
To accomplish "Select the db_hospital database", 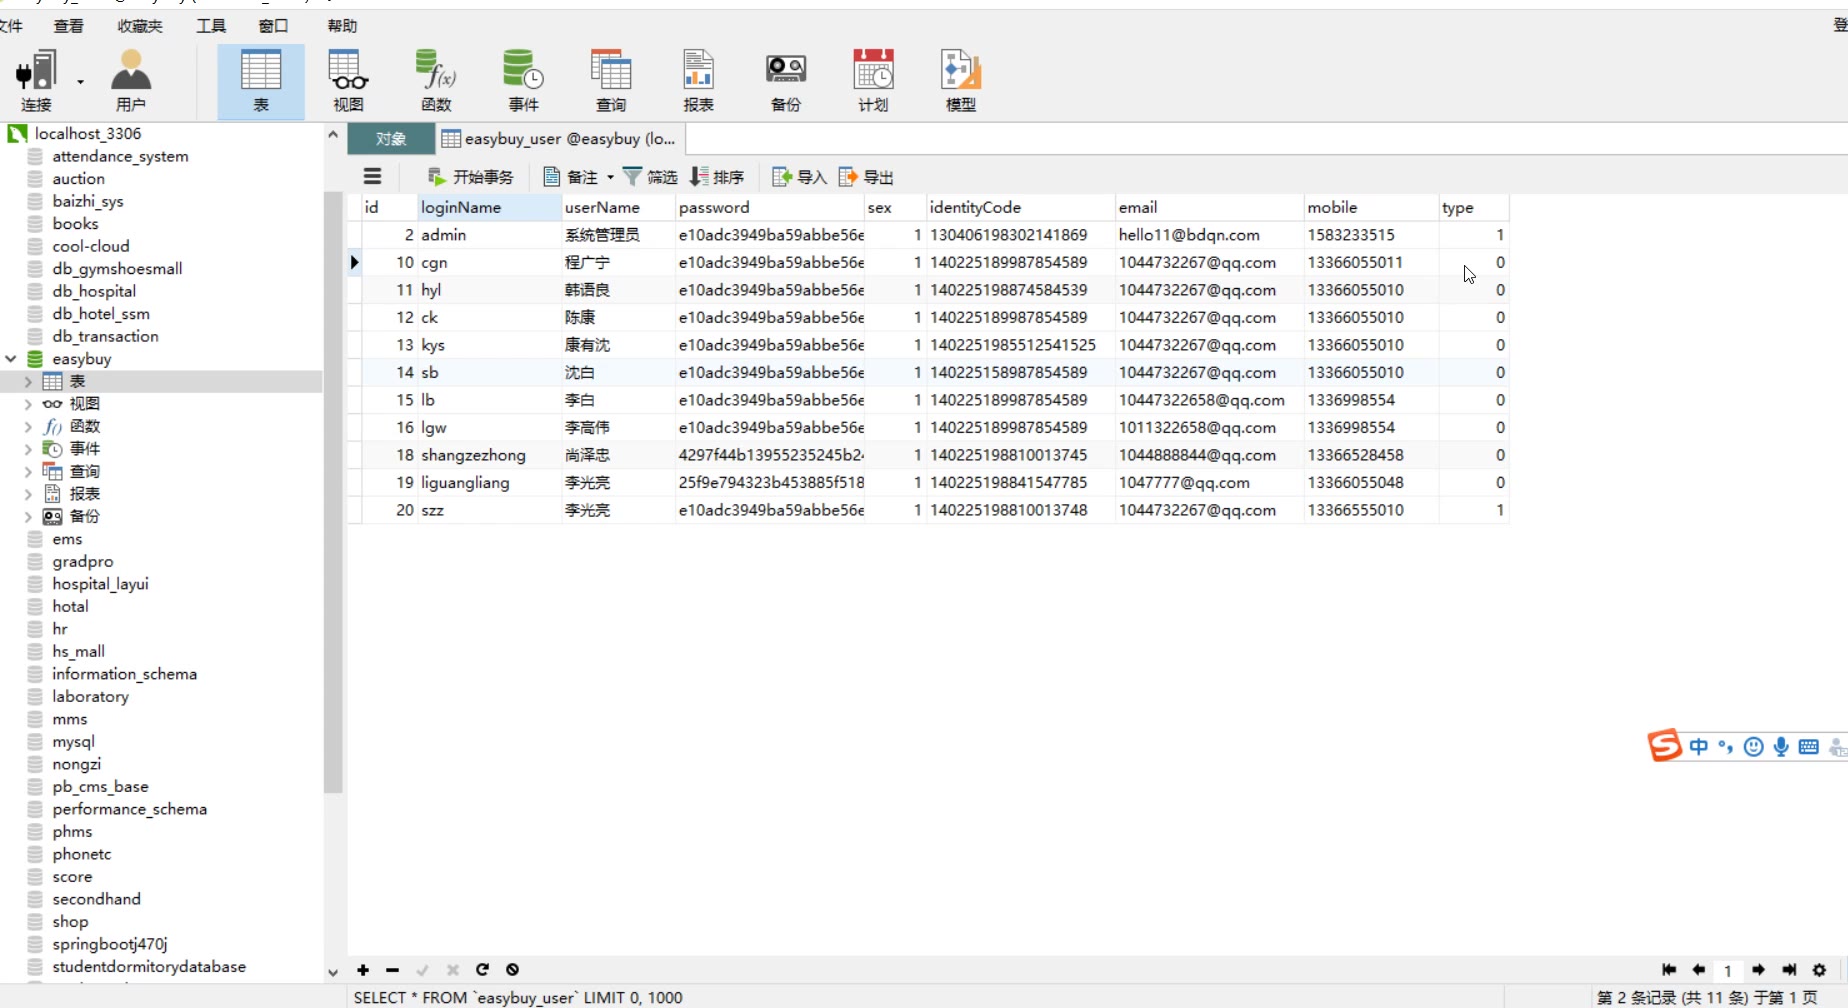I will tap(94, 291).
